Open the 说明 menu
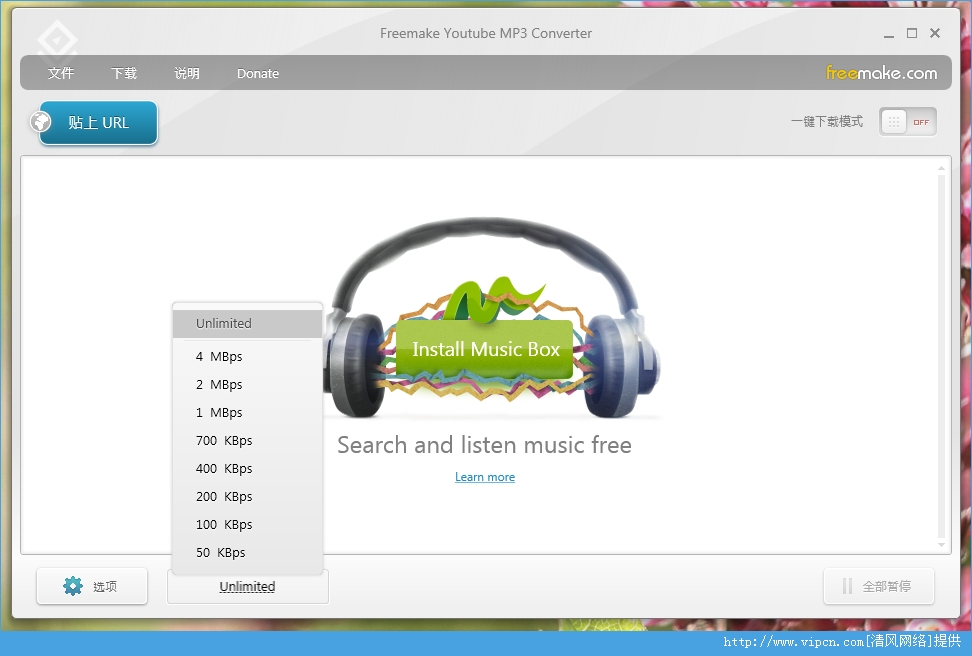The height and width of the screenshot is (656, 972). (x=187, y=73)
